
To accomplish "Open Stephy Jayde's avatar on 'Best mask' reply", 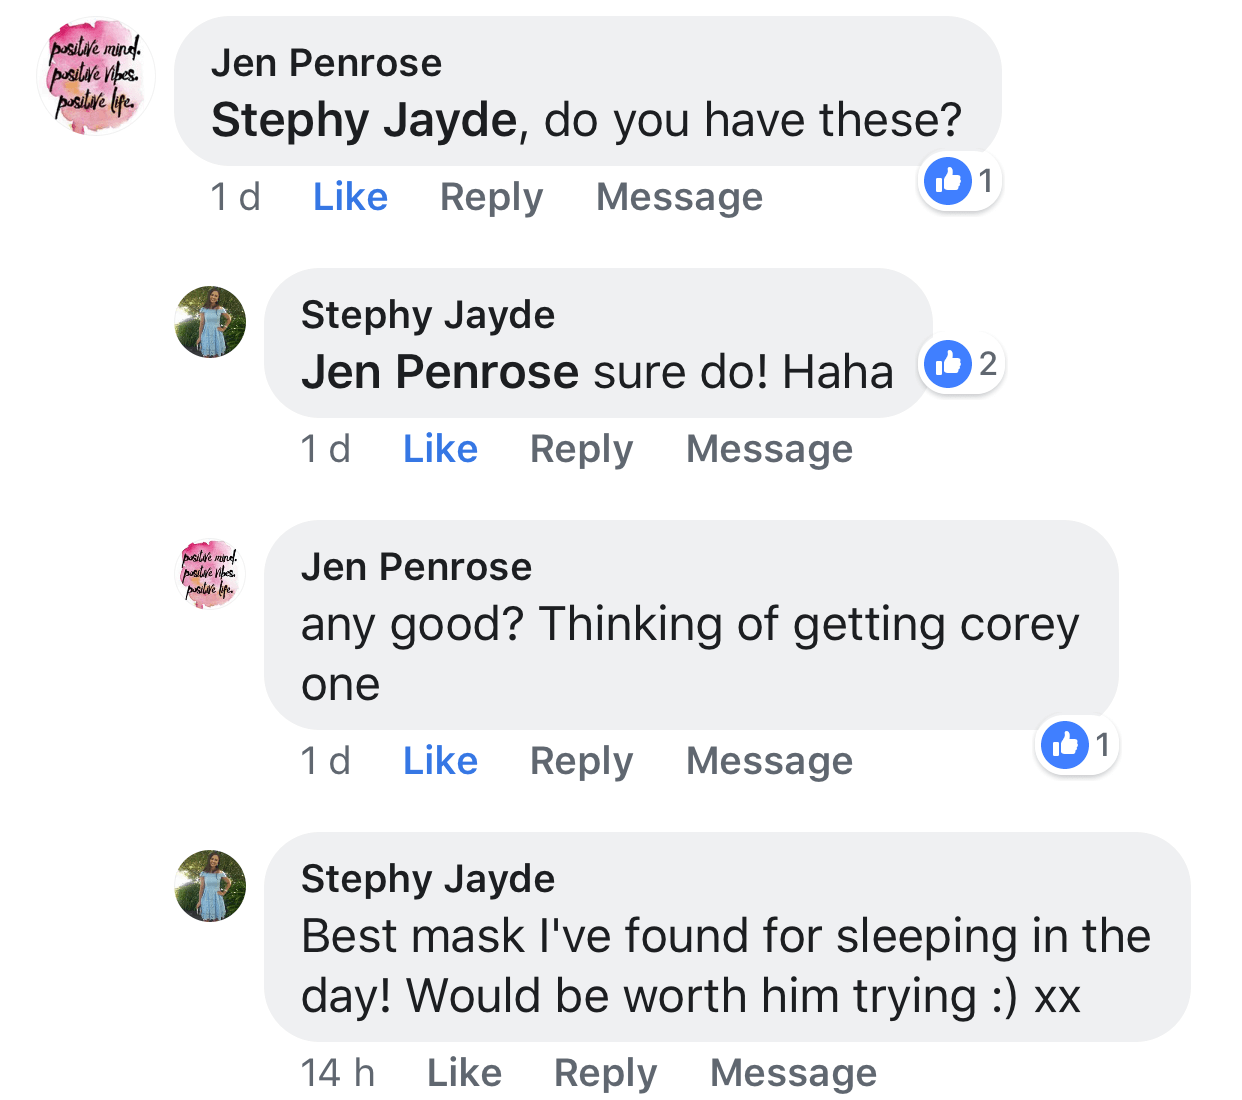I will click(210, 886).
